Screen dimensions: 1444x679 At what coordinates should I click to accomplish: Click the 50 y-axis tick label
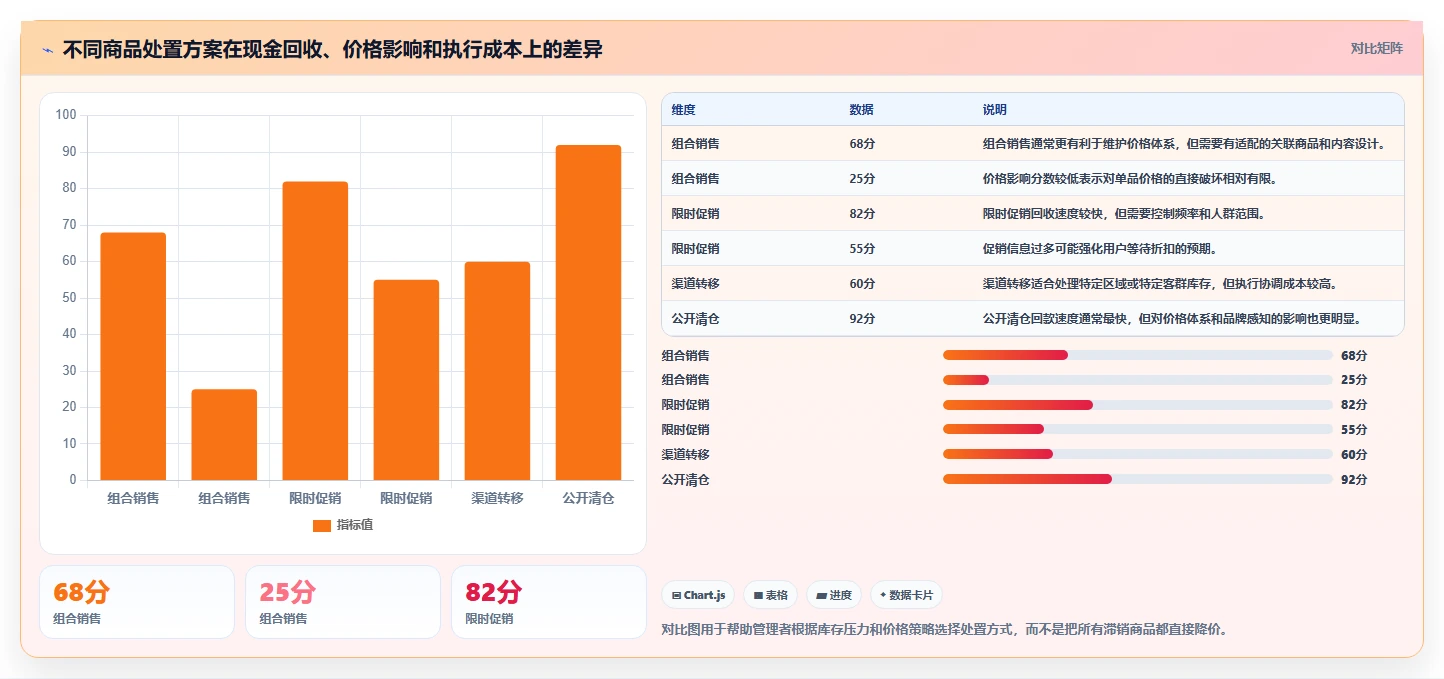(x=69, y=298)
